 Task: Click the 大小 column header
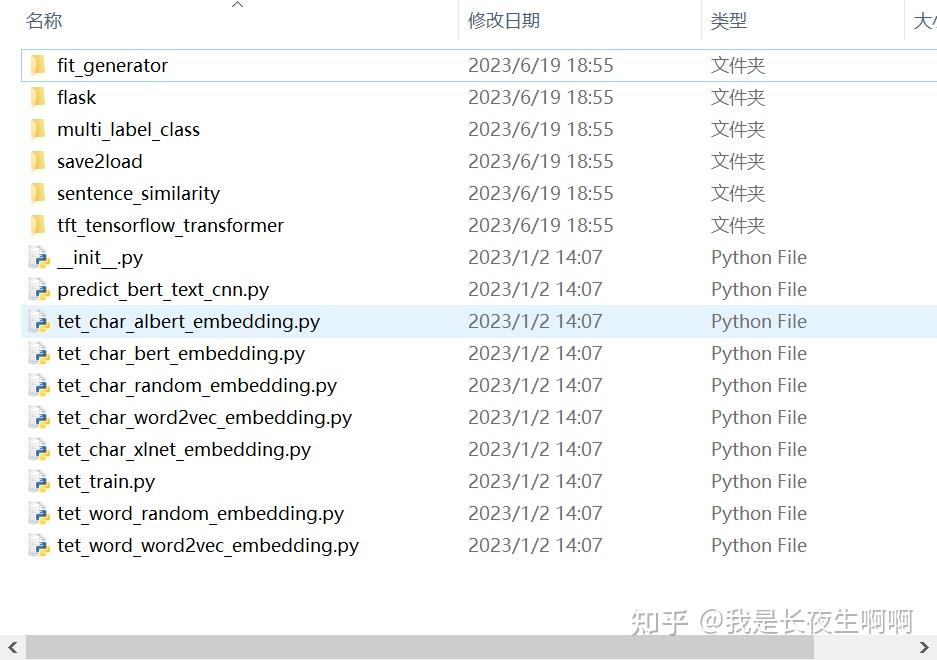925,20
